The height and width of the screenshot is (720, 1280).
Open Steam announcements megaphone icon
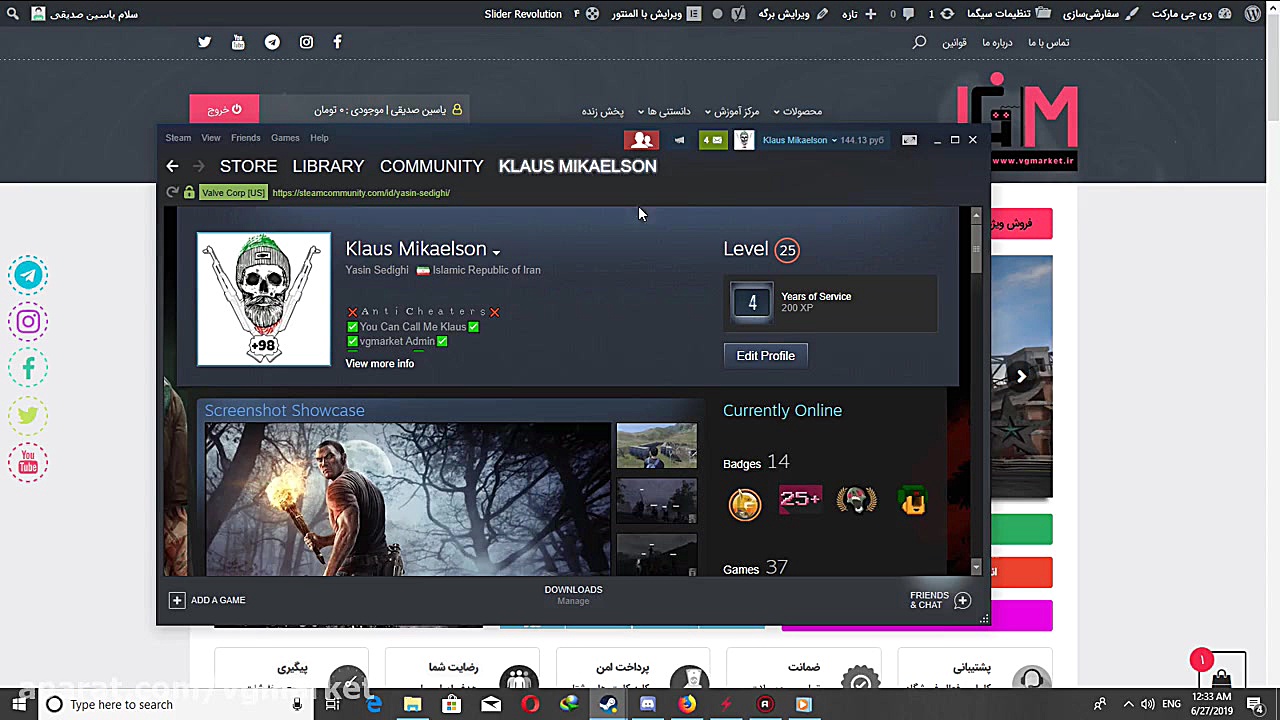[x=679, y=140]
